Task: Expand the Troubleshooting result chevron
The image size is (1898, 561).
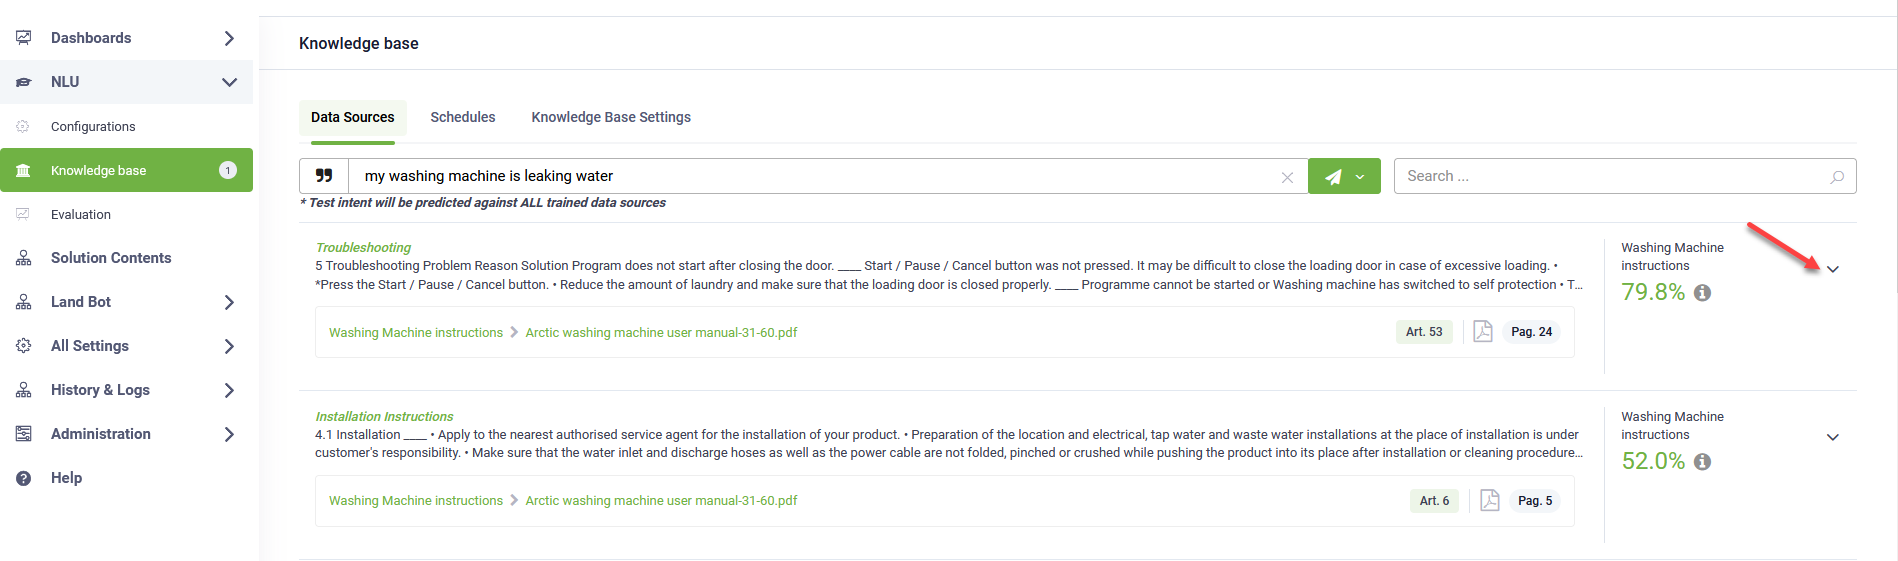Action: [1833, 269]
